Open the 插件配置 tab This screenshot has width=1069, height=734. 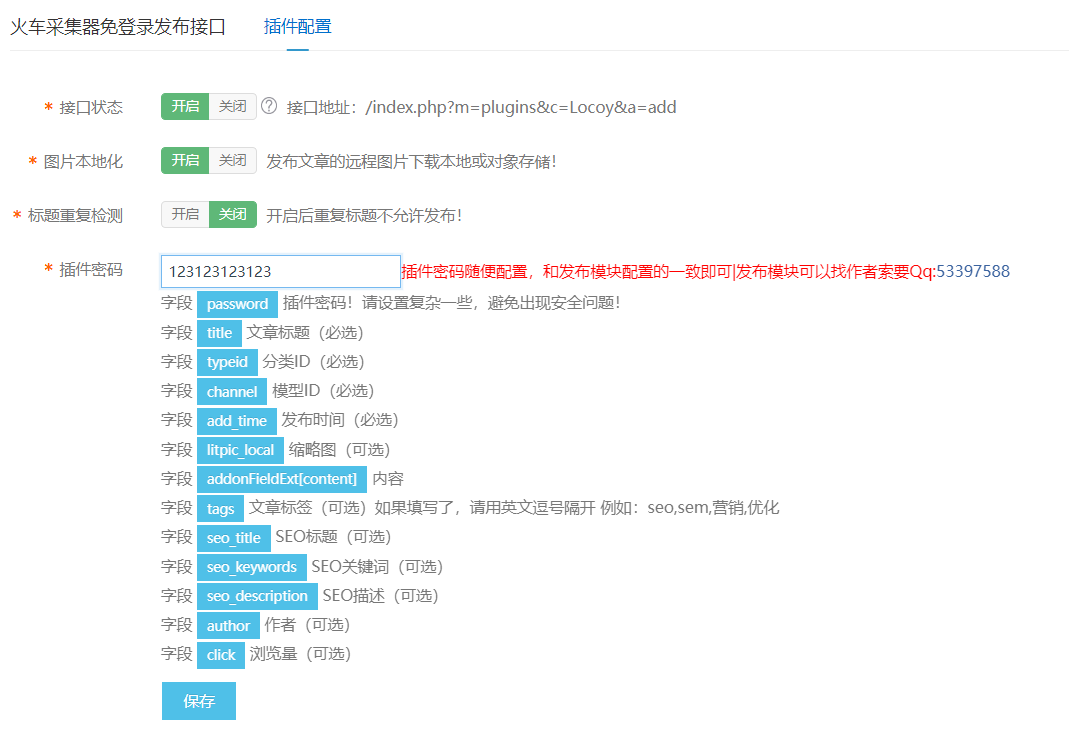click(298, 27)
